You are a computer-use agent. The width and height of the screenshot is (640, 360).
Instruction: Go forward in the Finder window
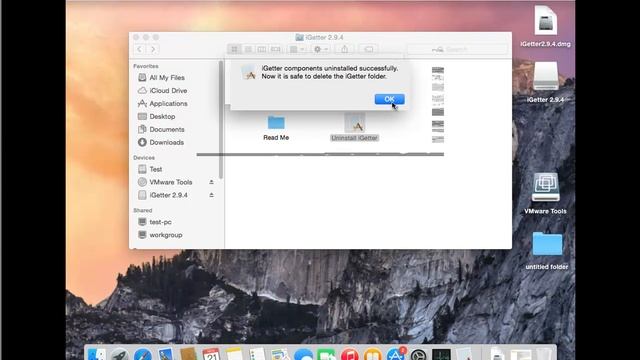click(153, 49)
